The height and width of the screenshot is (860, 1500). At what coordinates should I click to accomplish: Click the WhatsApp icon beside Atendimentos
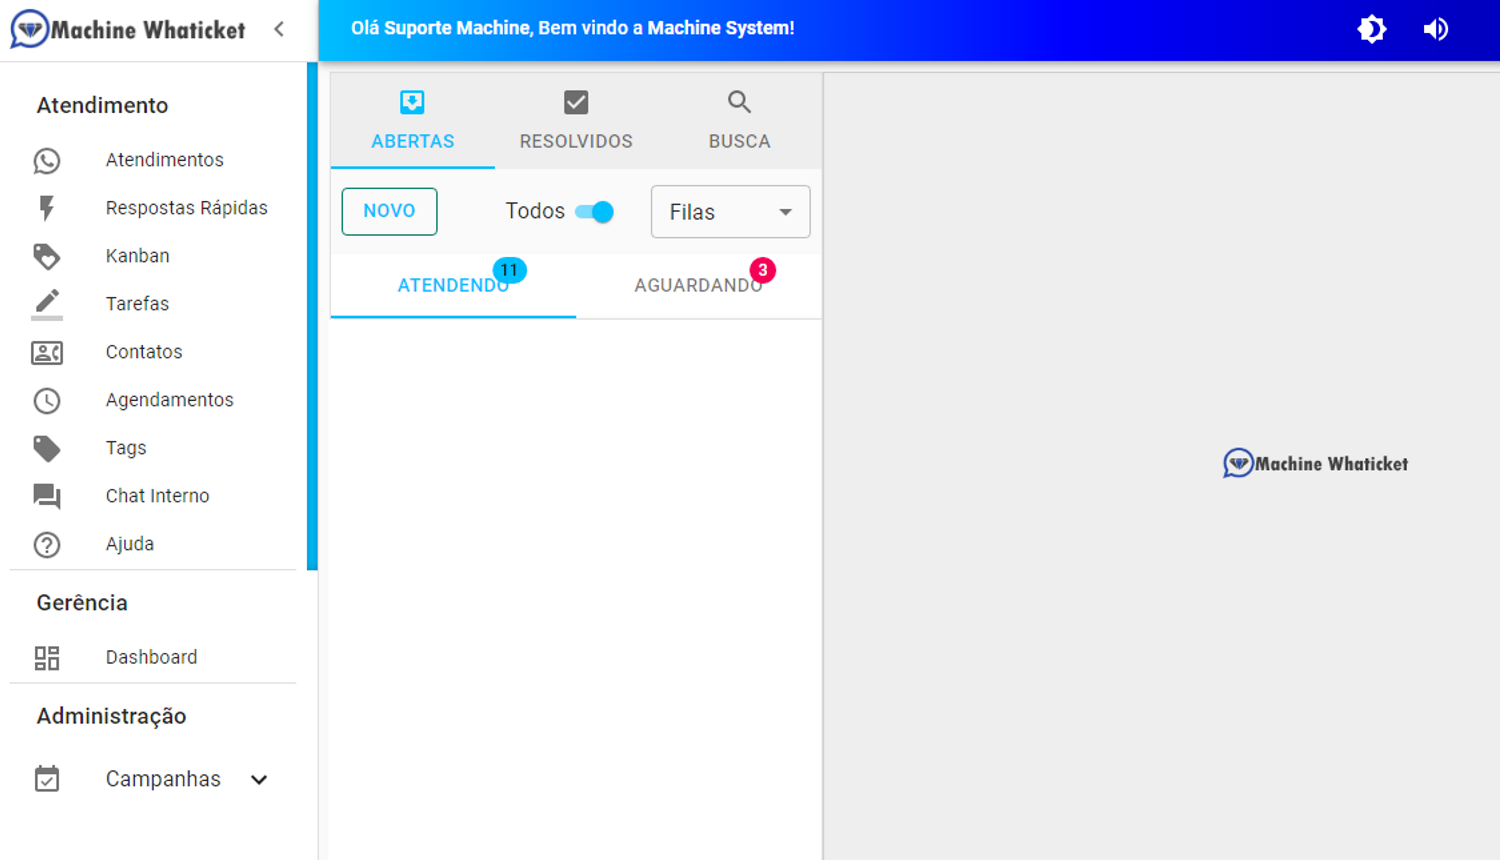(x=47, y=160)
